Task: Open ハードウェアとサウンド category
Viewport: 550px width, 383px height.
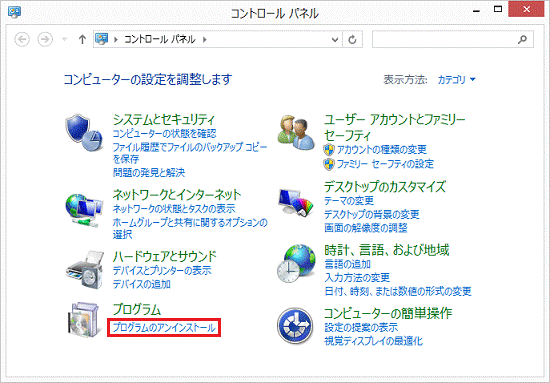Action: pyautogui.click(x=165, y=257)
